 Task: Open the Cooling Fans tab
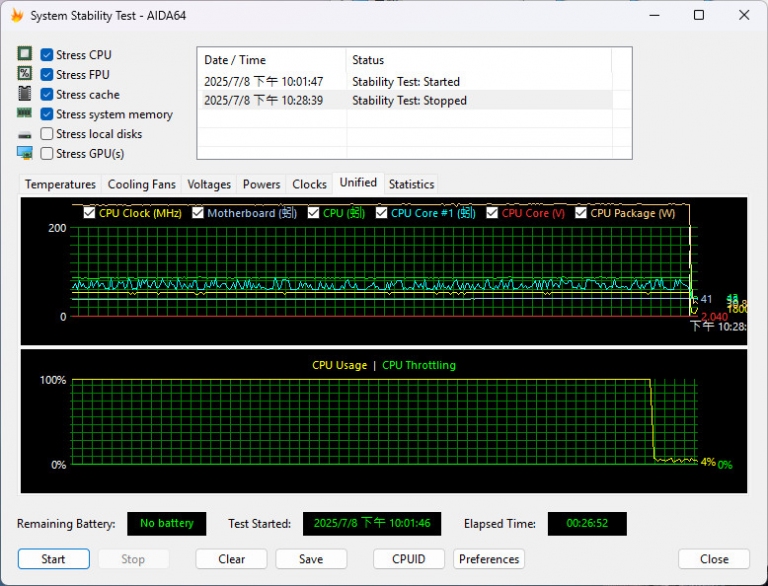pyautogui.click(x=142, y=184)
